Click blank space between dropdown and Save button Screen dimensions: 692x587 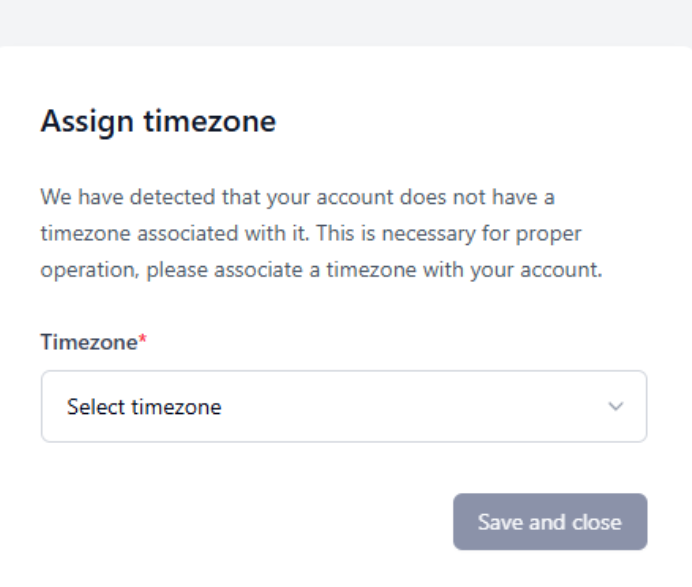tap(343, 467)
